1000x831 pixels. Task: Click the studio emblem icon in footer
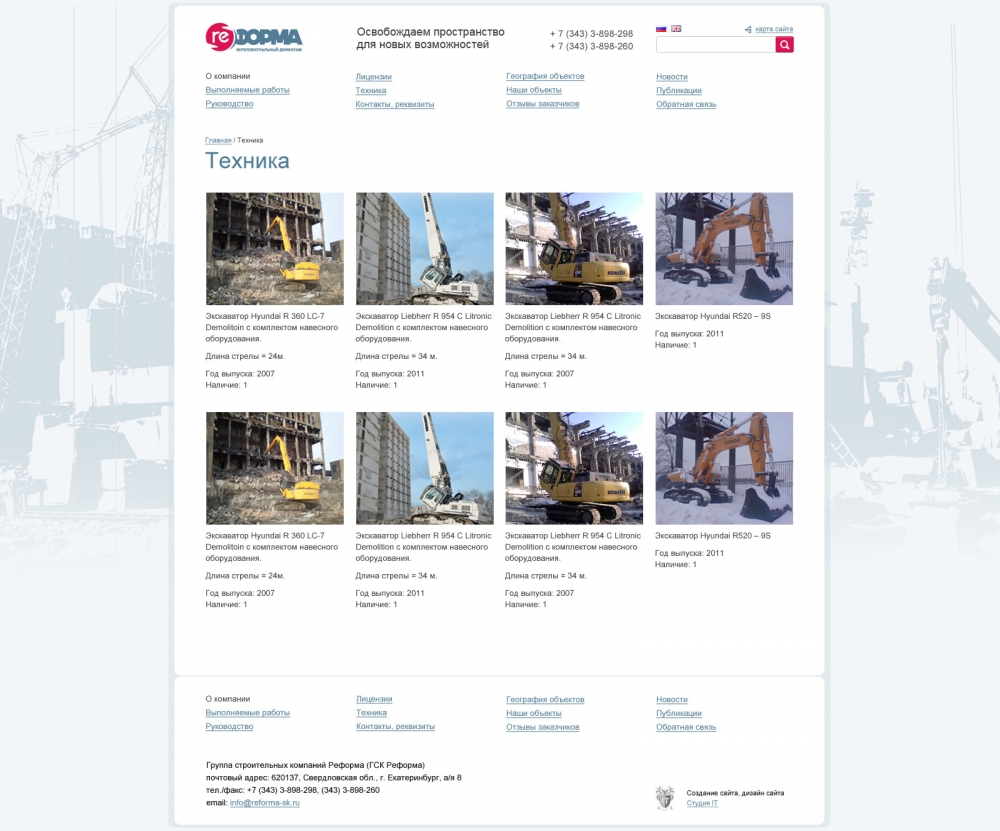[x=665, y=798]
